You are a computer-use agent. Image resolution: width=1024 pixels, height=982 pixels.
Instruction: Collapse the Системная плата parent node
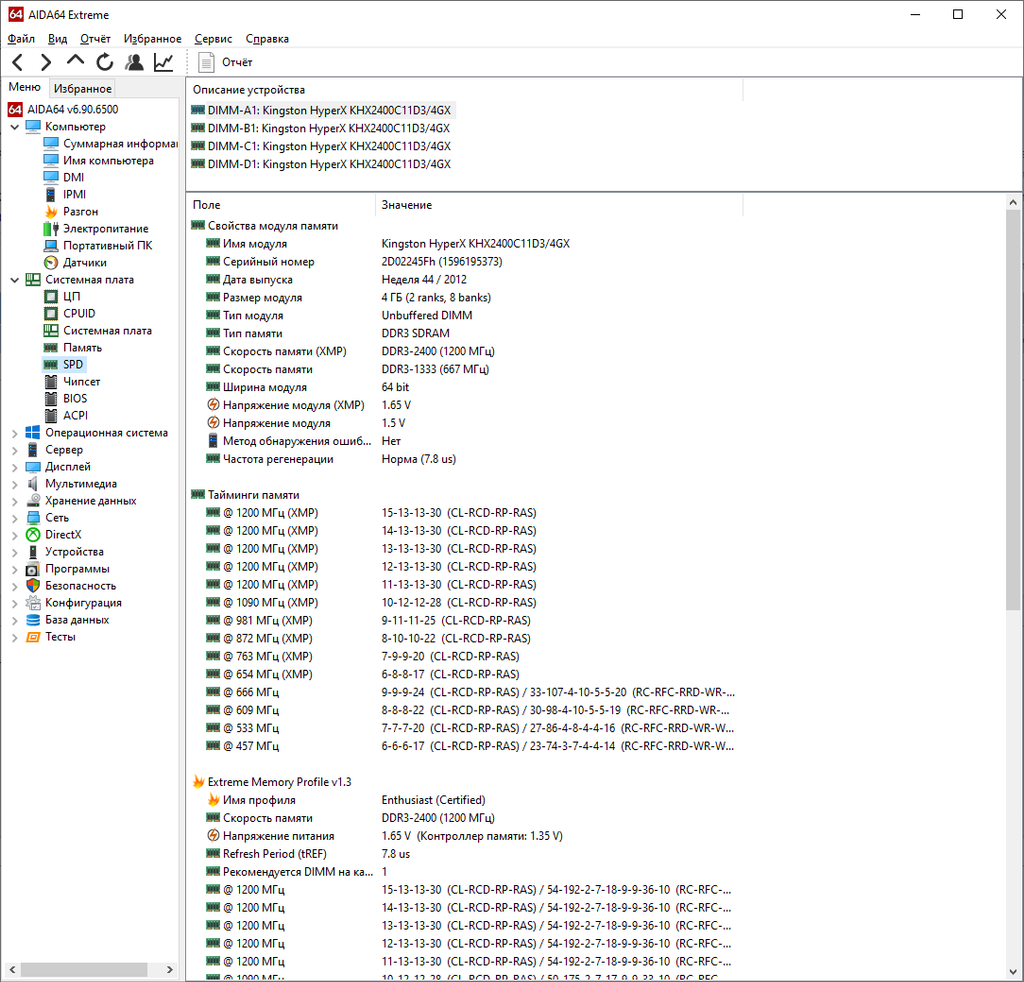[15, 279]
